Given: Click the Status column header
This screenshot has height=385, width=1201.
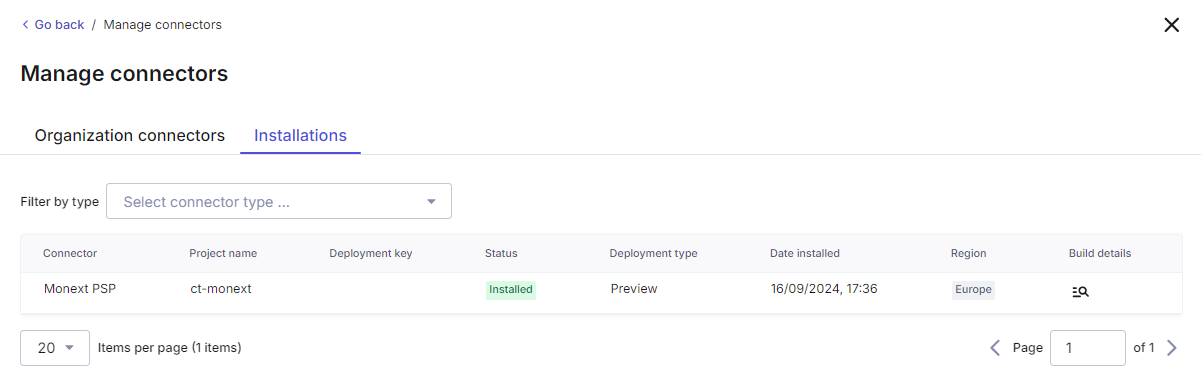Looking at the screenshot, I should coord(501,254).
